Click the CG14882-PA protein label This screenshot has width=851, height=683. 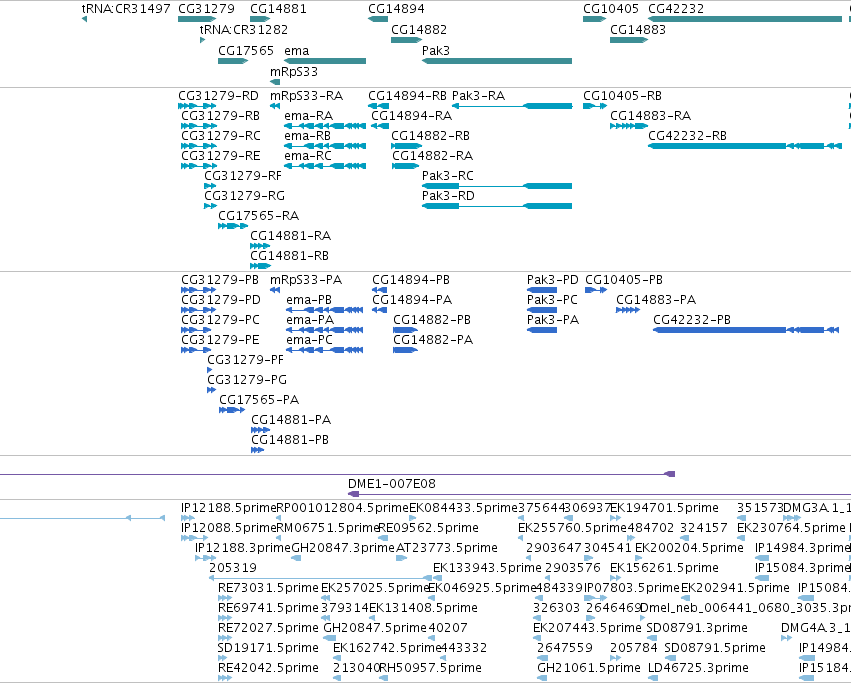point(433,340)
